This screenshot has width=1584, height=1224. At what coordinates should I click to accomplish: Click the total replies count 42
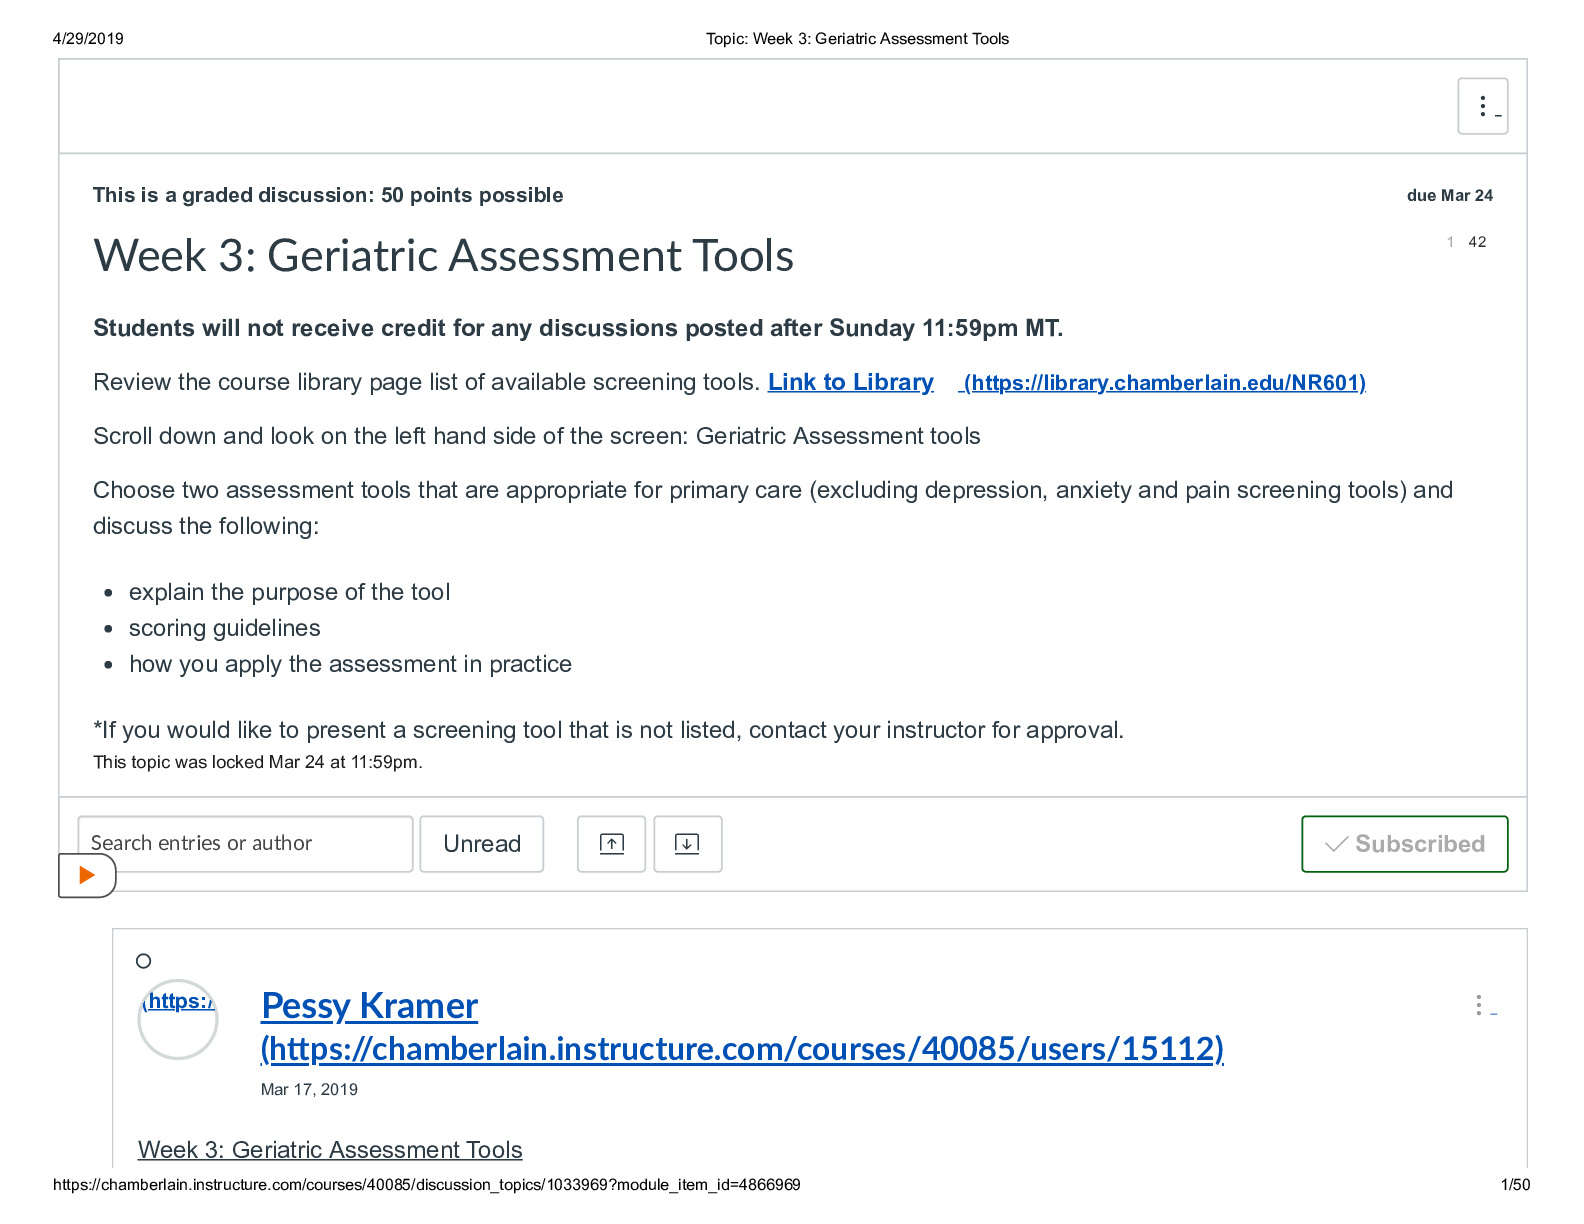[1477, 242]
